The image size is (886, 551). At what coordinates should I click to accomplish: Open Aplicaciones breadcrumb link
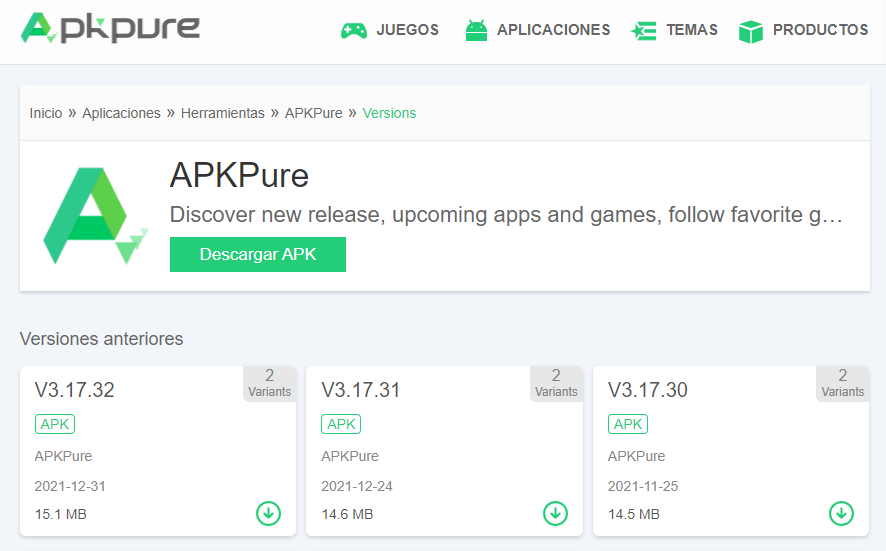121,113
